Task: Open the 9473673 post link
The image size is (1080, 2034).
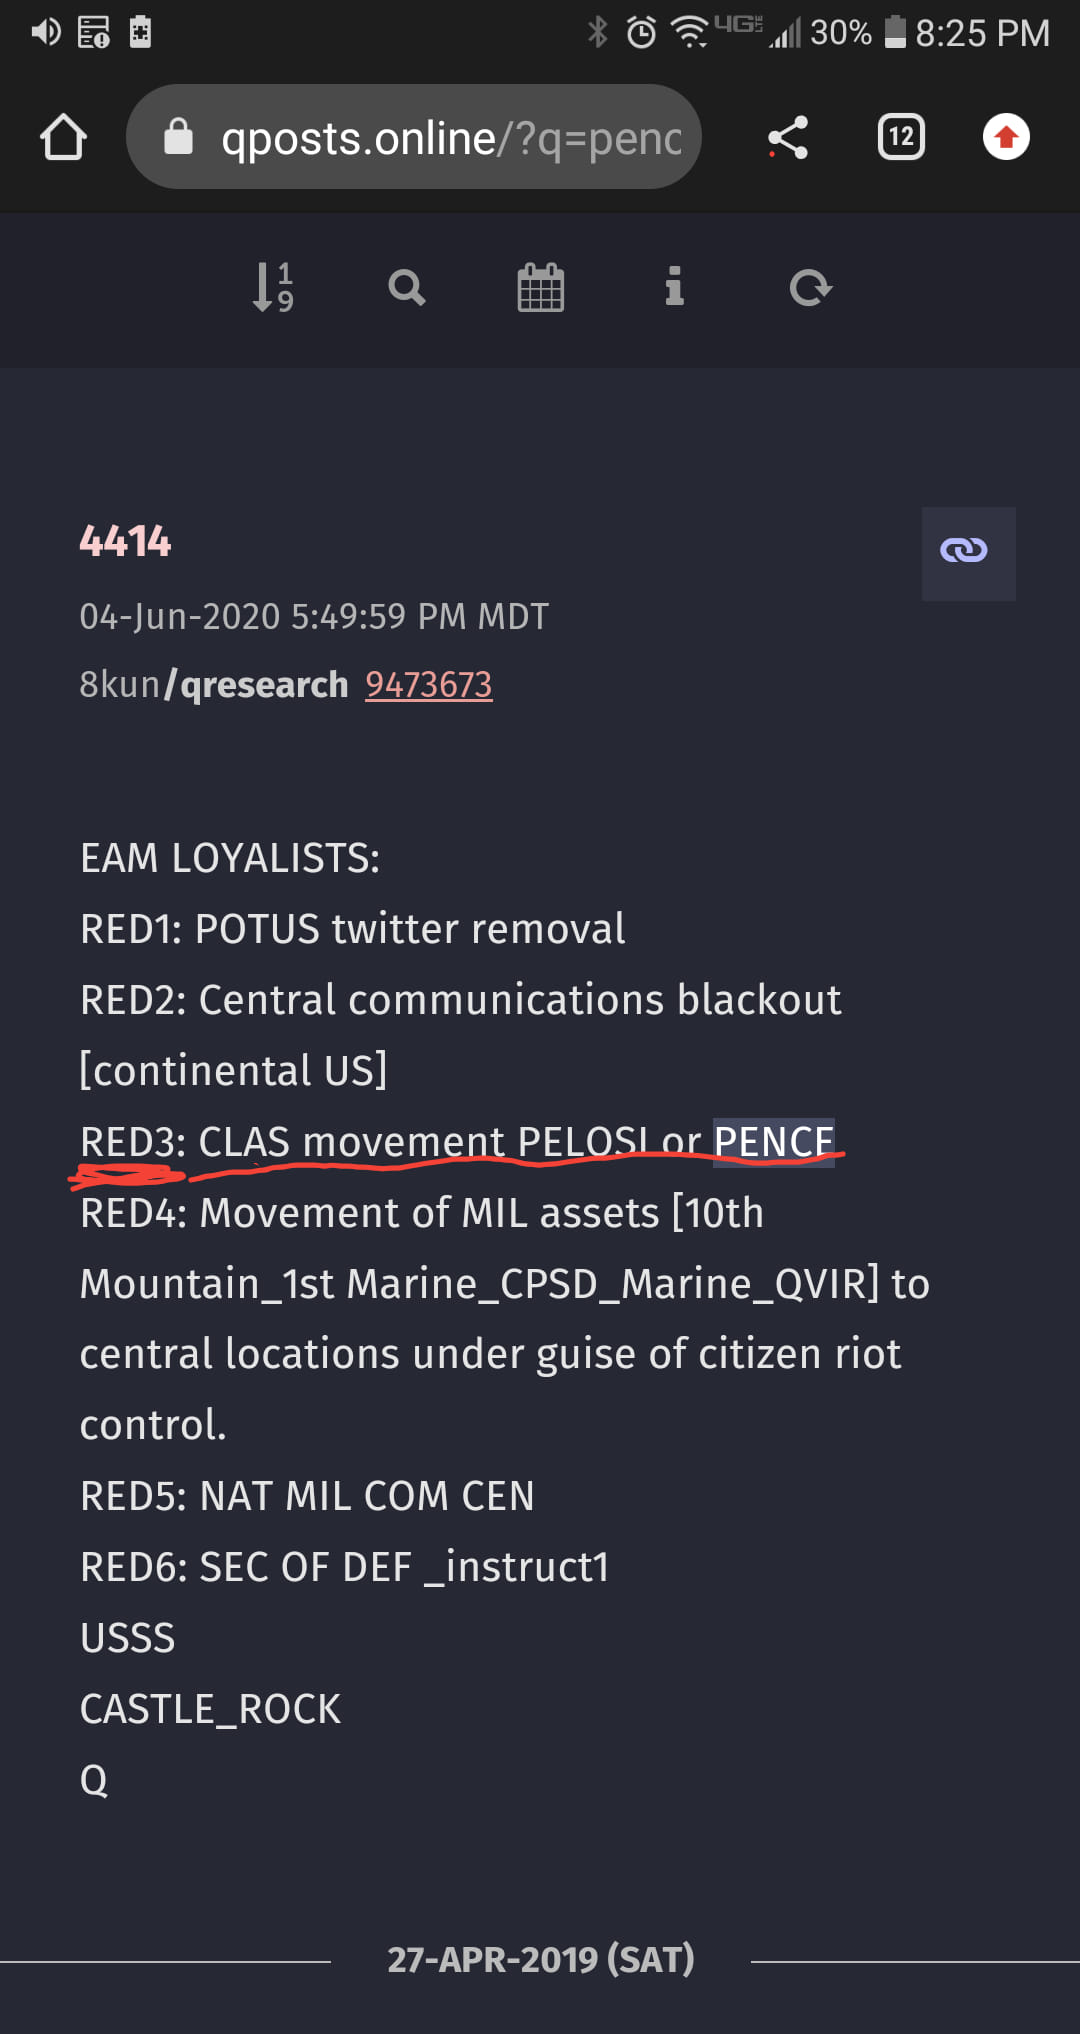Action: 428,685
